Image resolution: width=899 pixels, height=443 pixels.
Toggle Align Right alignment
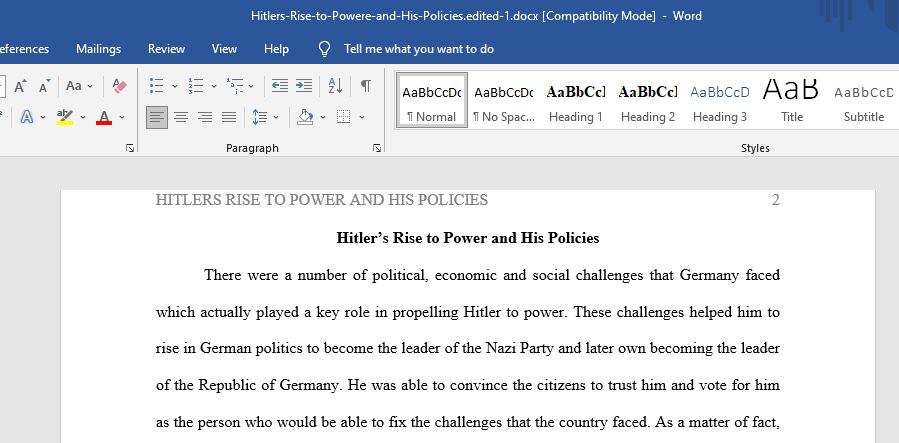pyautogui.click(x=205, y=117)
